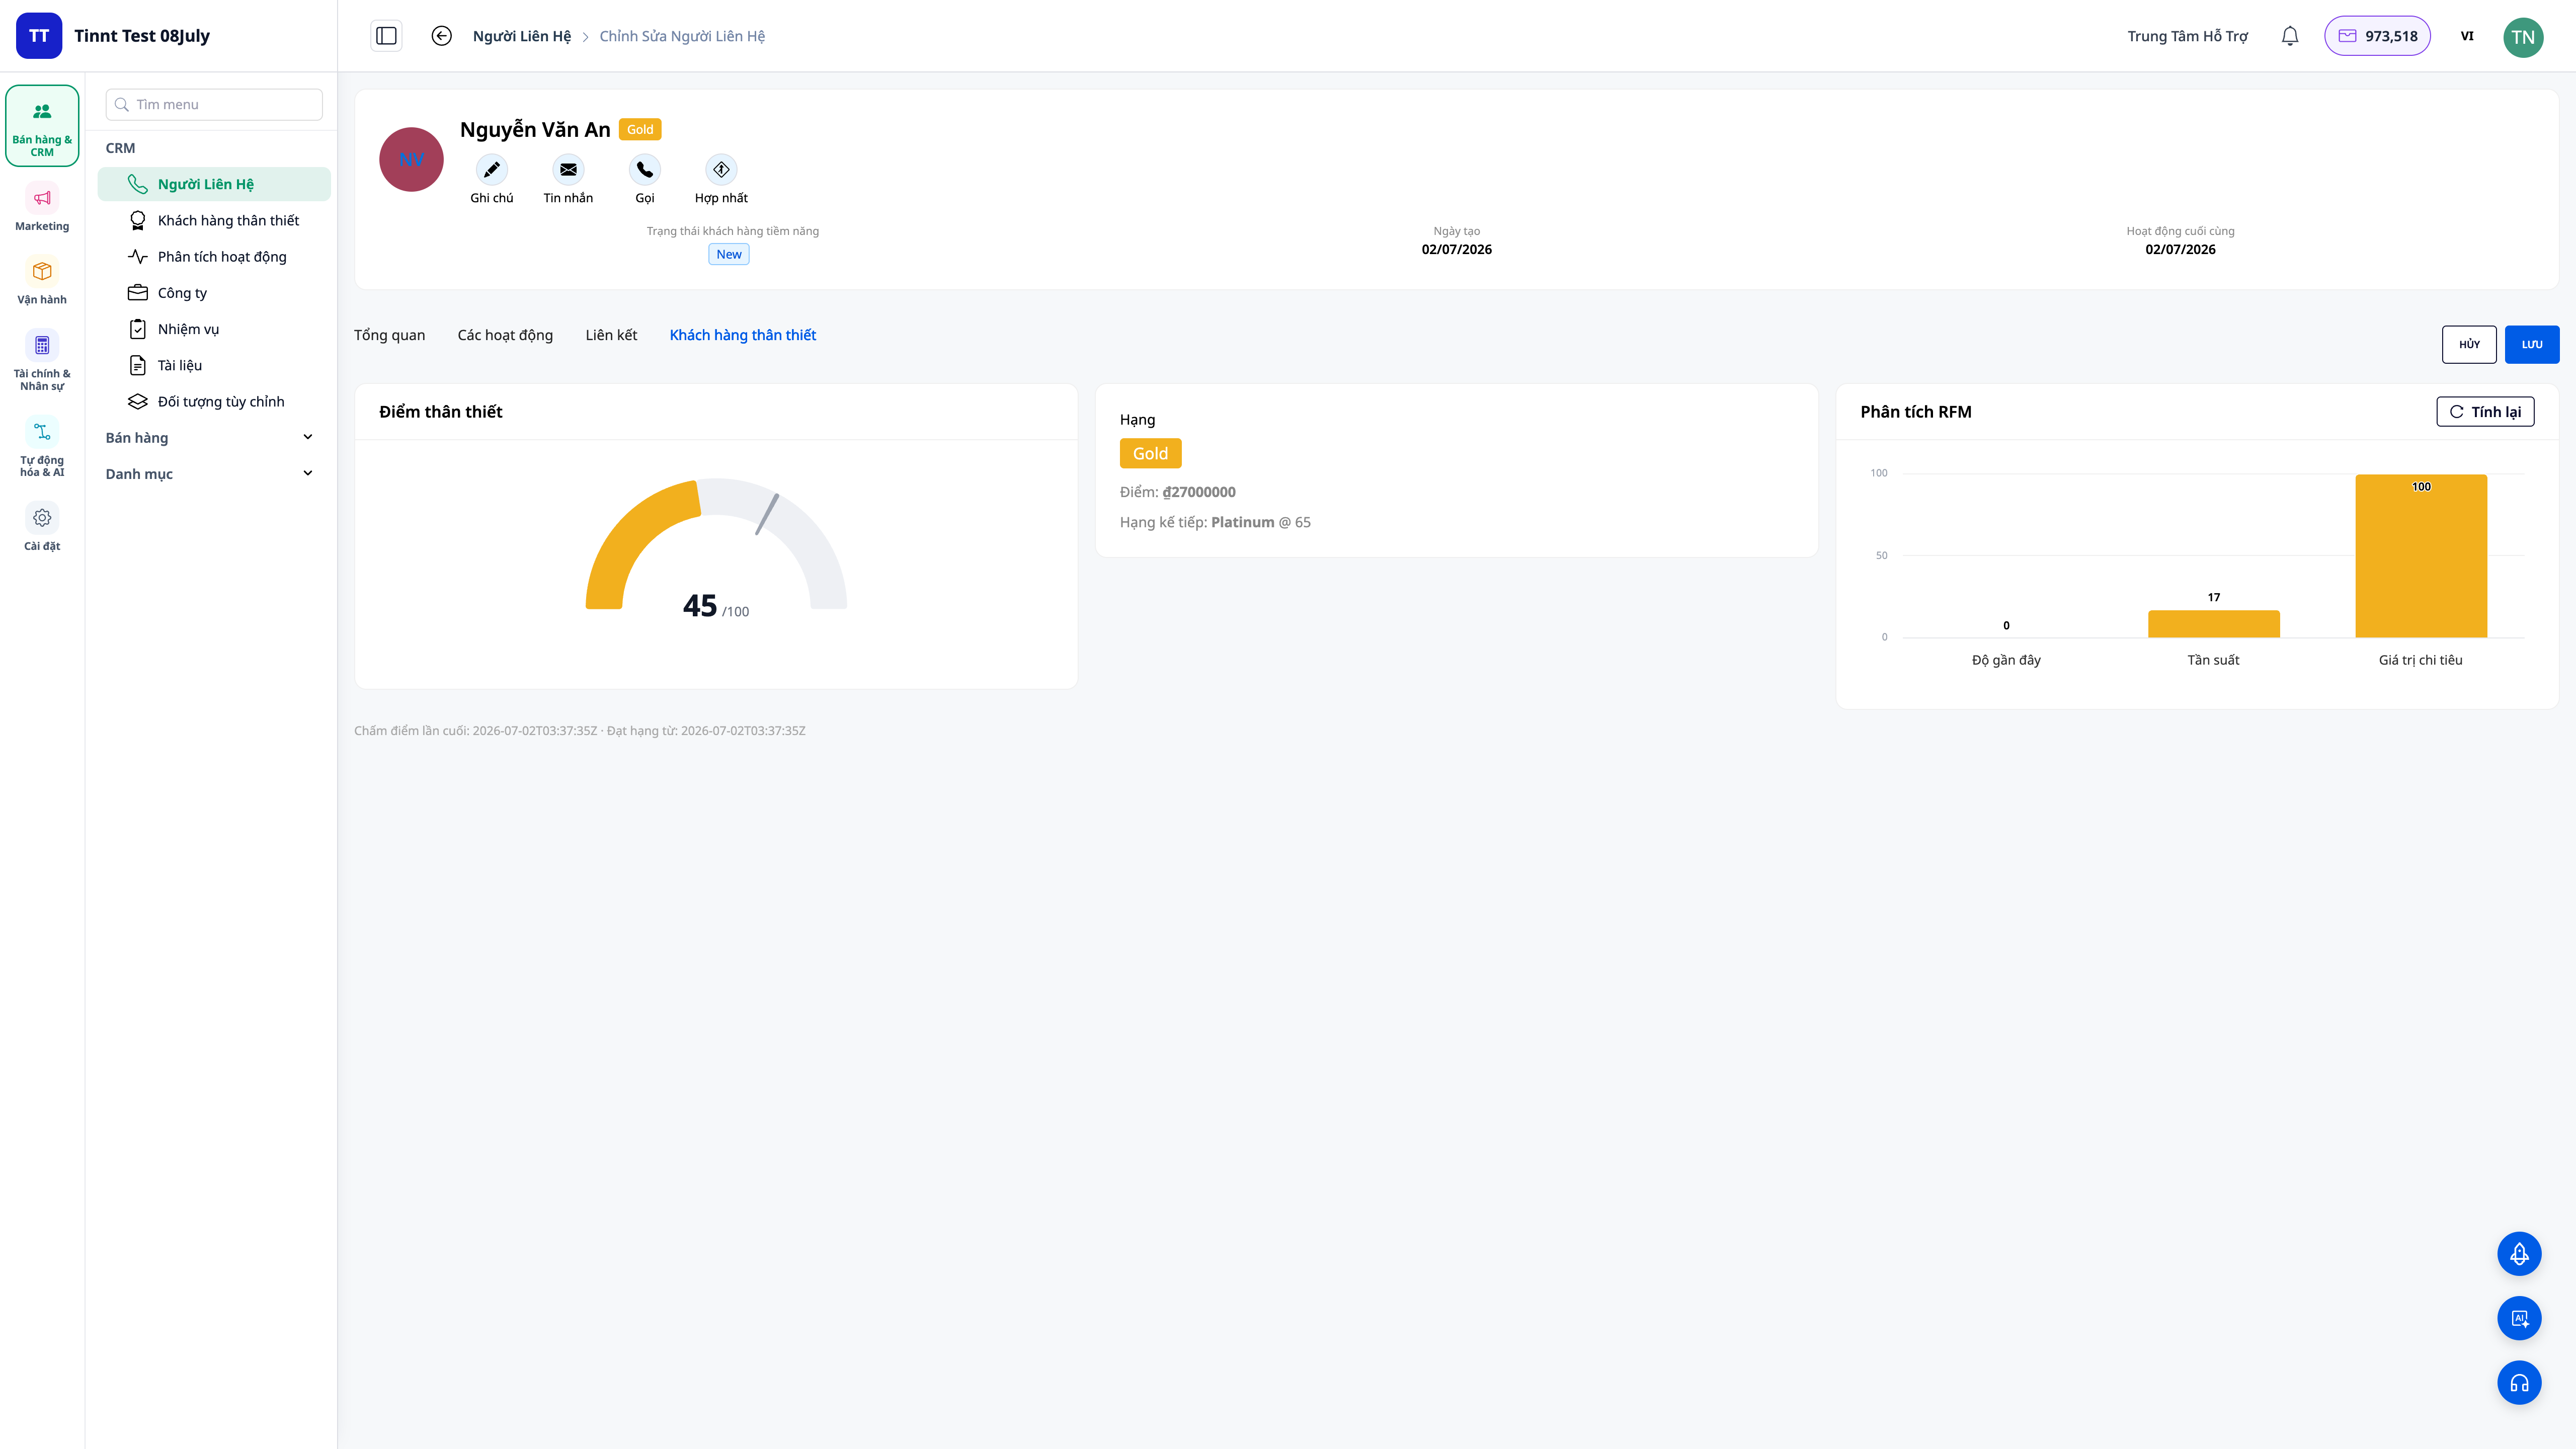
Task: Switch to the Tổng quan tab
Action: pyautogui.click(x=389, y=335)
